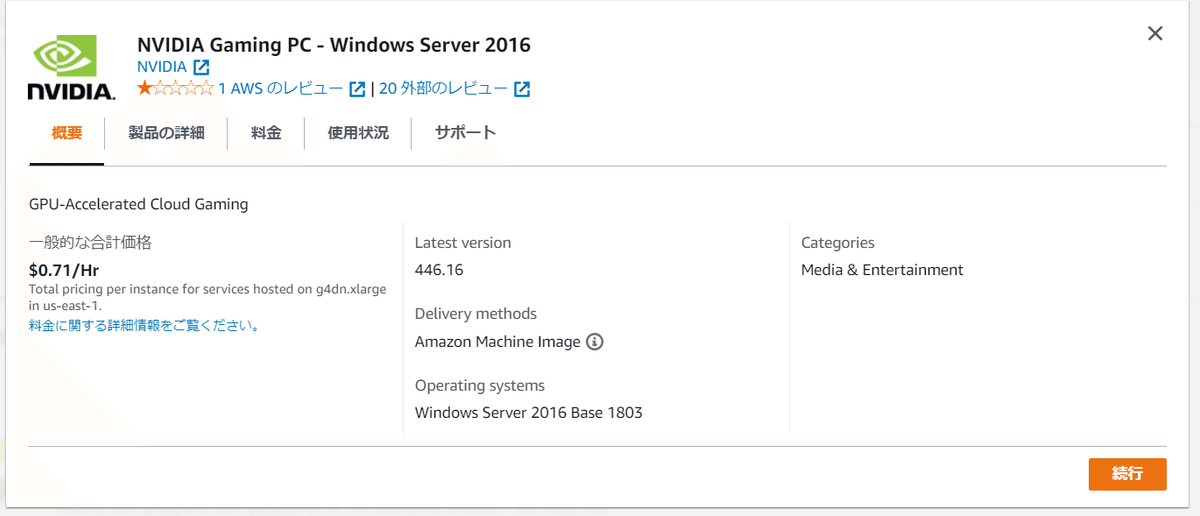Click the Media & Entertainment category text
1200x516 pixels.
pos(882,270)
